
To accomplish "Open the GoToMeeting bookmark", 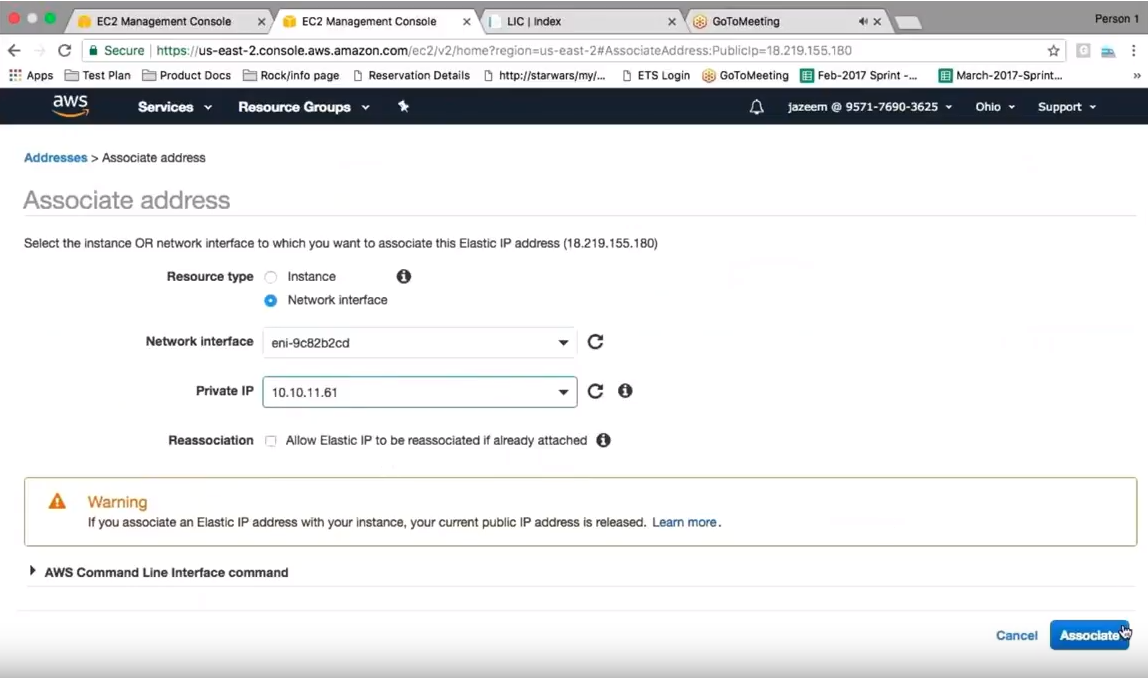I will (x=745, y=75).
